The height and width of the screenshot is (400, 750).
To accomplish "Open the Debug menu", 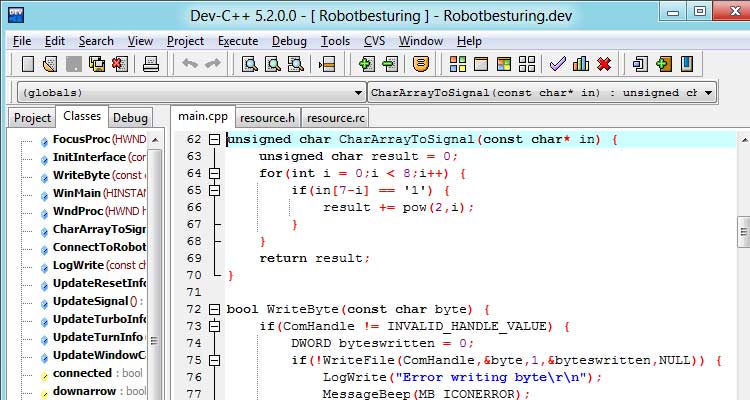I will point(289,41).
